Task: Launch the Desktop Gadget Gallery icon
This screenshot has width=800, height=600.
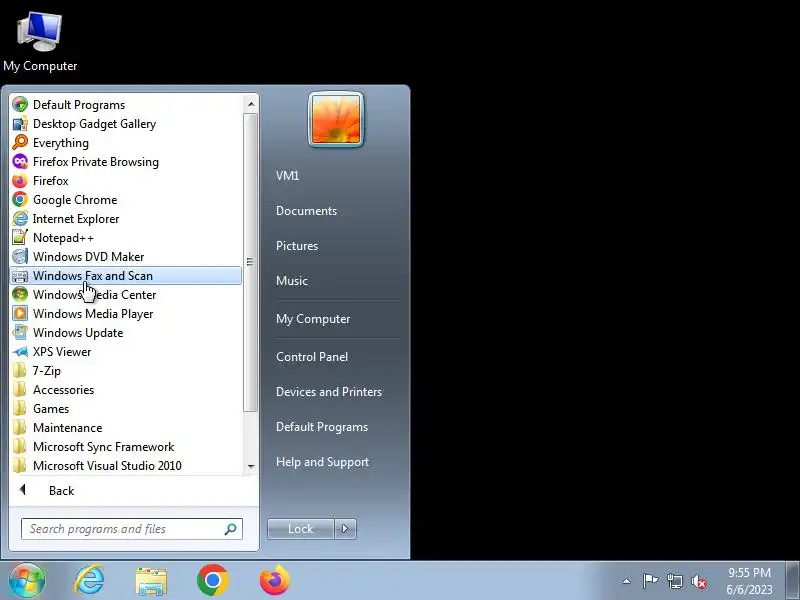Action: [x=20, y=123]
